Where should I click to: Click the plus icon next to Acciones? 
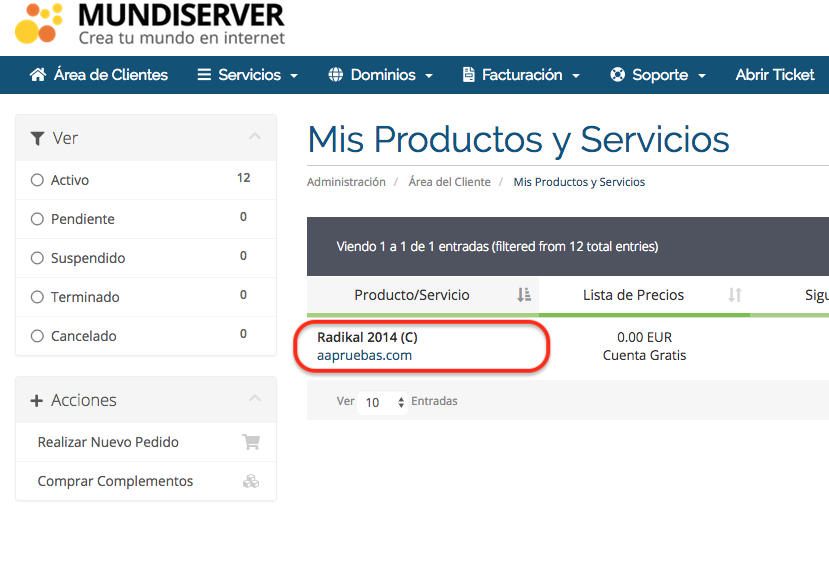[x=37, y=400]
